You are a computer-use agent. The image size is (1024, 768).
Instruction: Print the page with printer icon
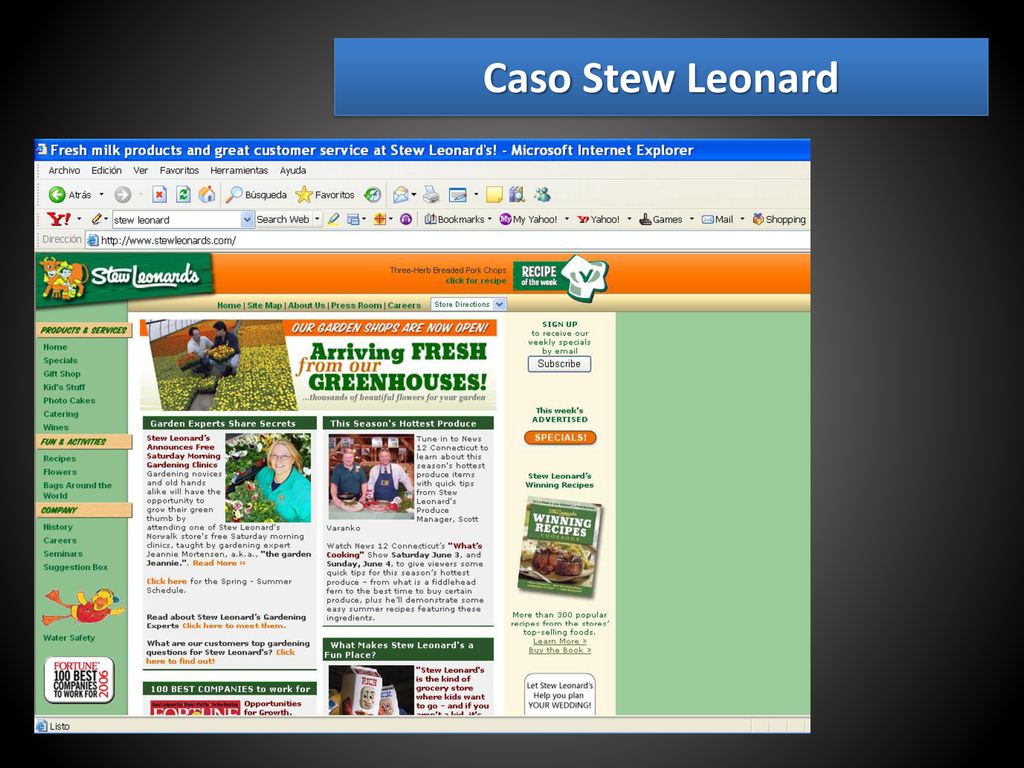pyautogui.click(x=431, y=195)
